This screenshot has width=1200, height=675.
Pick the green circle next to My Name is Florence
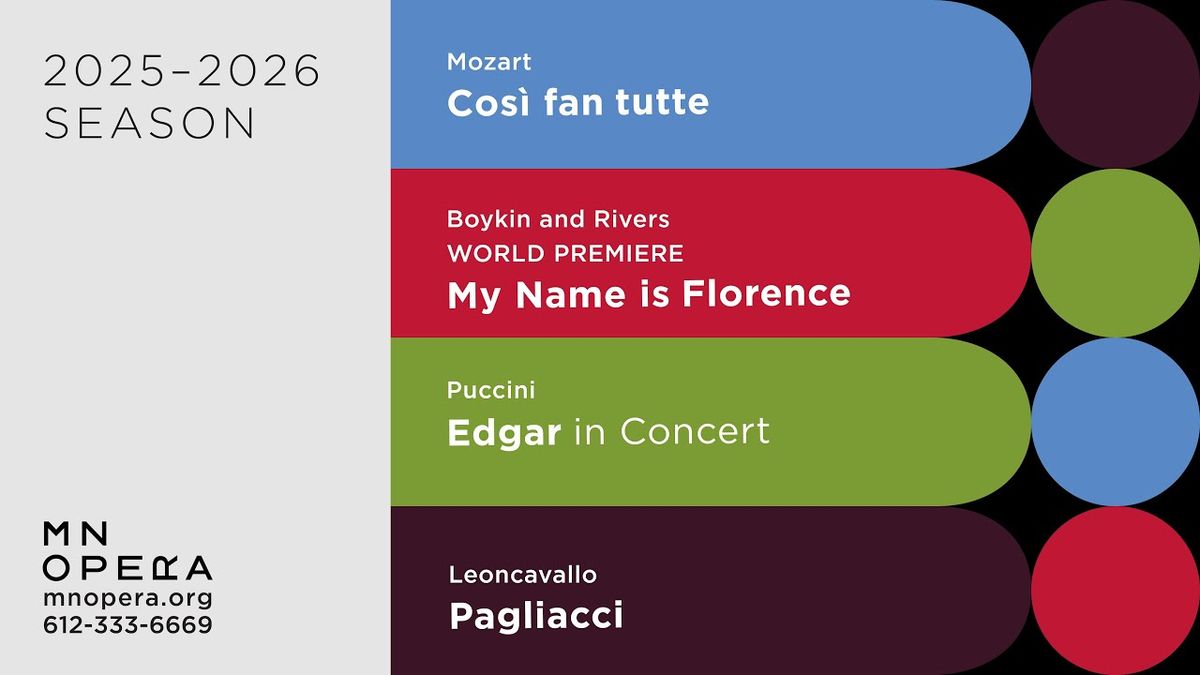pos(1115,253)
